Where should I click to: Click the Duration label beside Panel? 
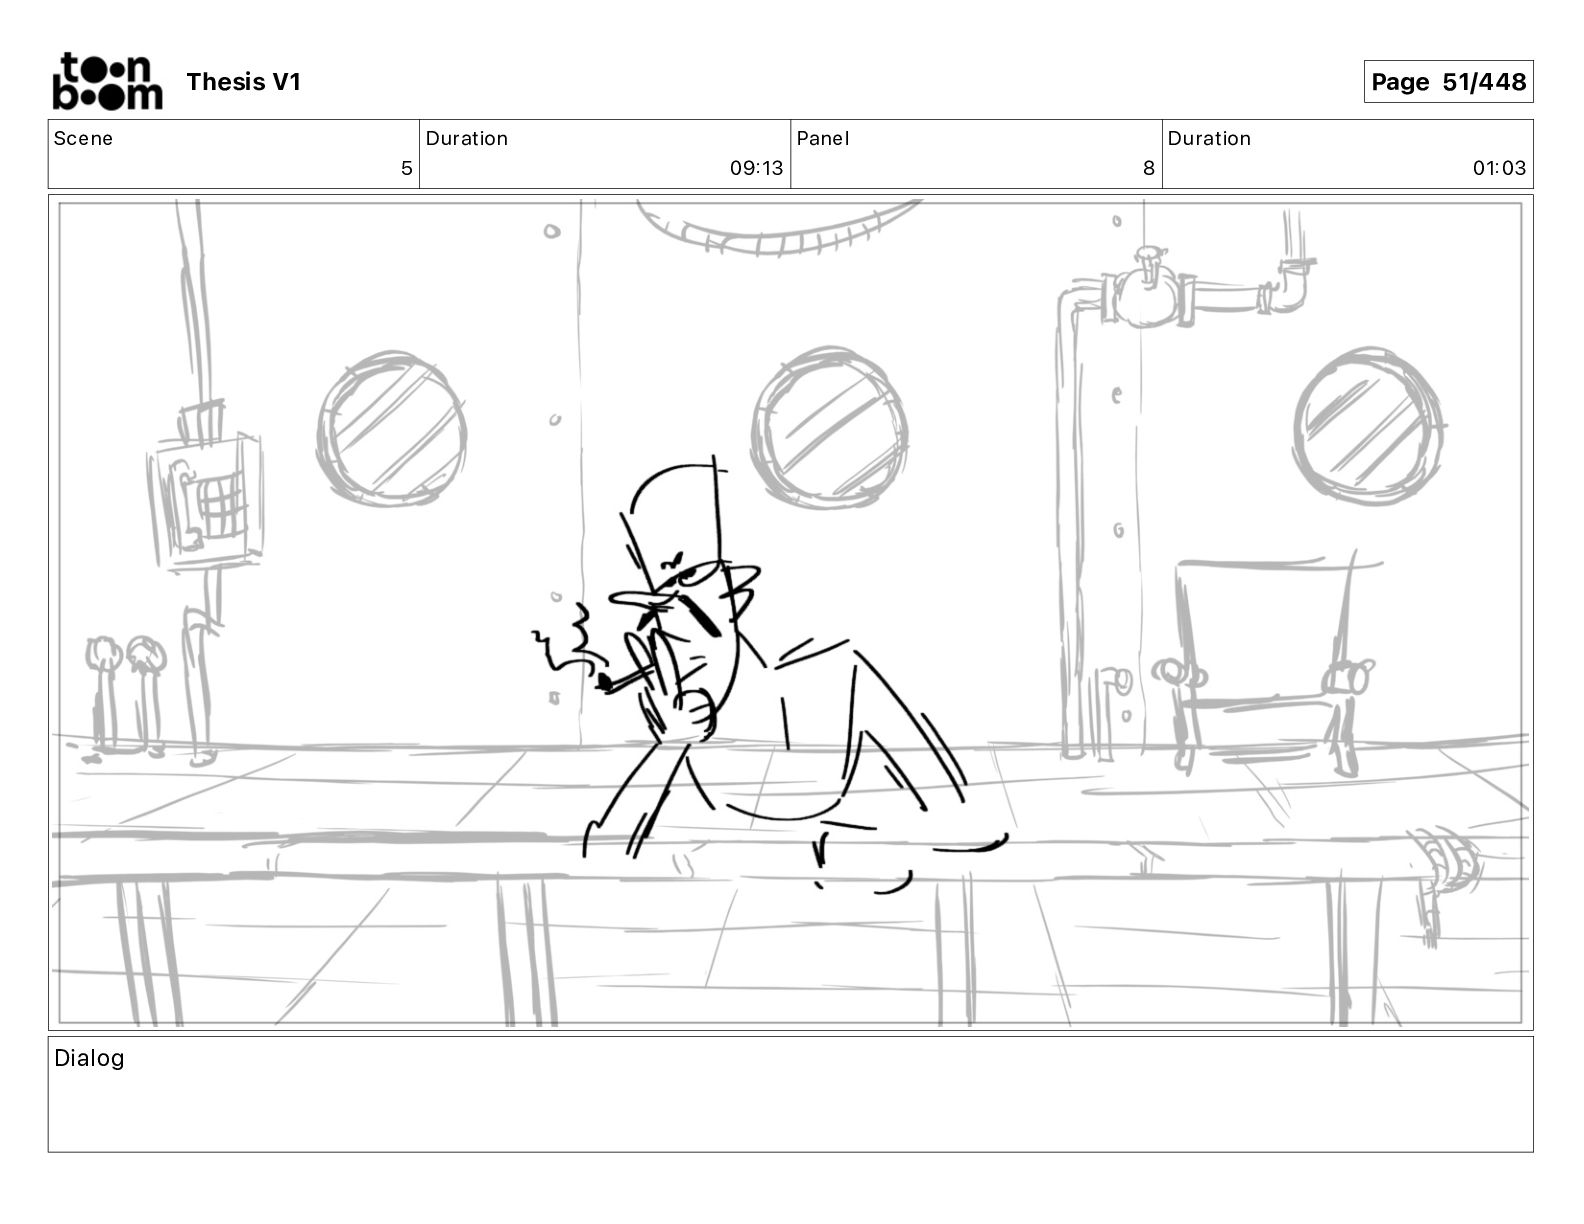(x=1209, y=139)
